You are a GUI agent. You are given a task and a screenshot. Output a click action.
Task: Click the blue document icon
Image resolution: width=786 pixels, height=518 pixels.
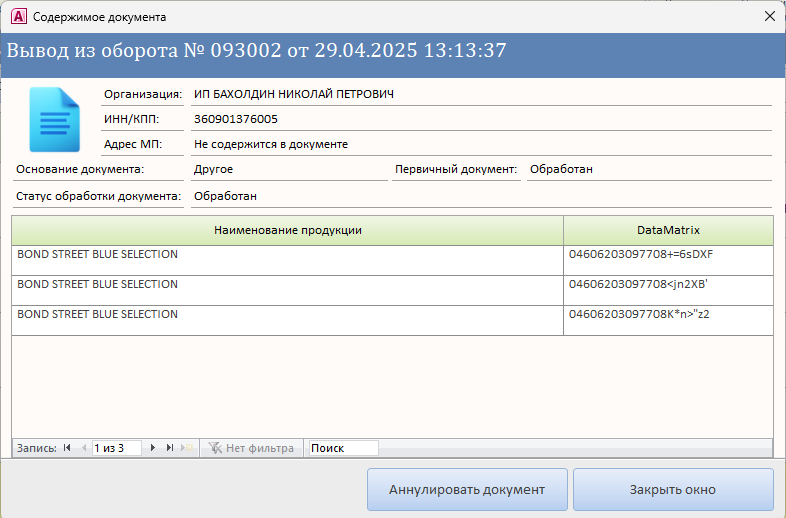pos(54,119)
